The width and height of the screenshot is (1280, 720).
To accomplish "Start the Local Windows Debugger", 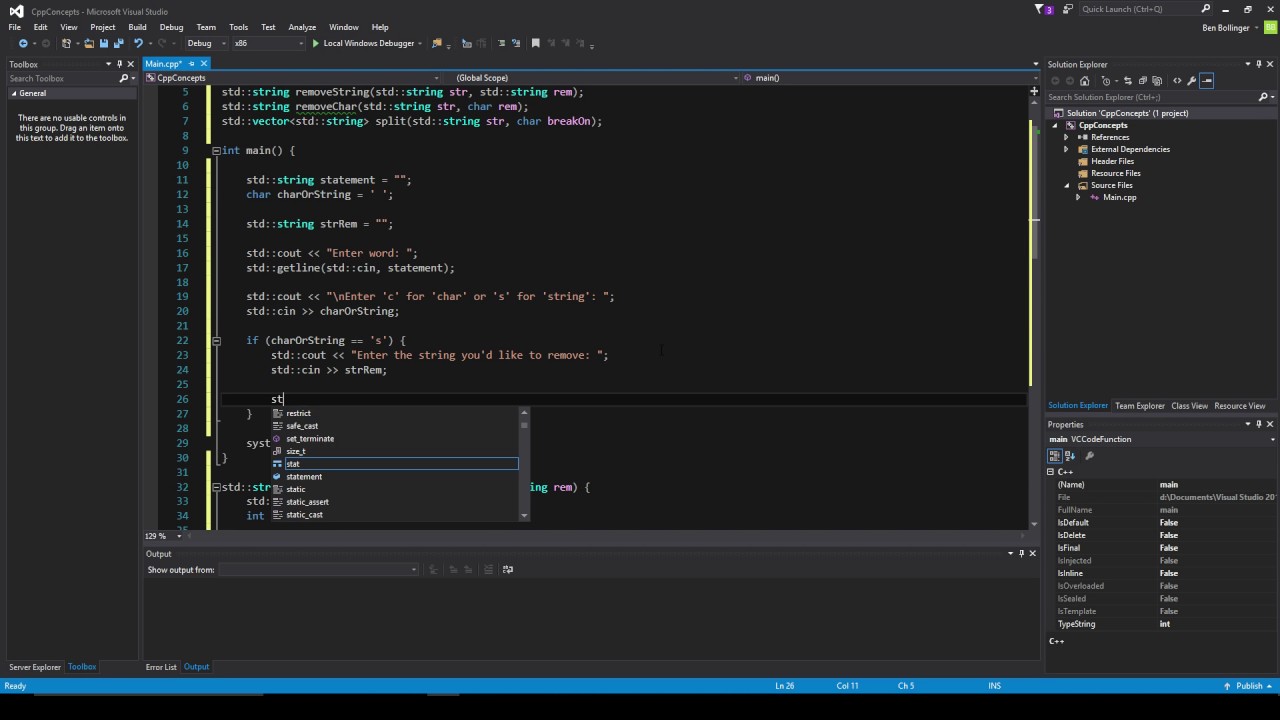I will point(362,43).
